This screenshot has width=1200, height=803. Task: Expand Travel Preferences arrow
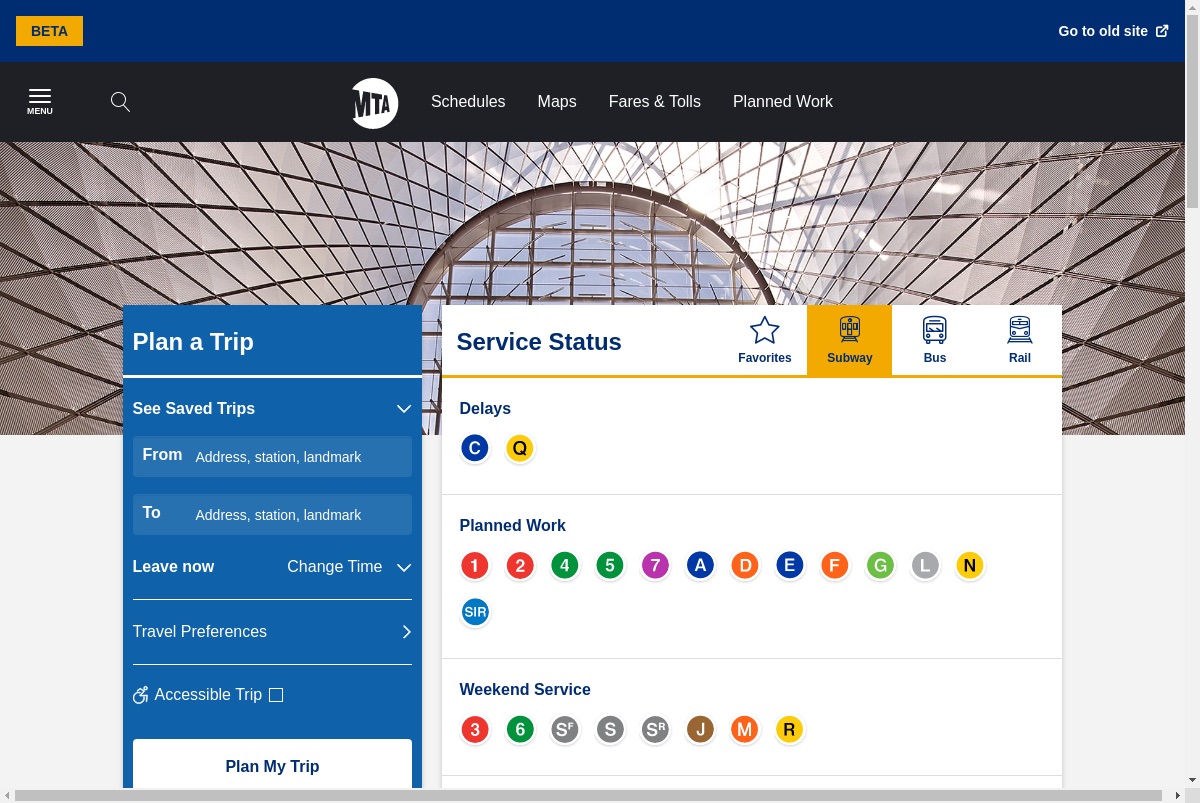(406, 632)
